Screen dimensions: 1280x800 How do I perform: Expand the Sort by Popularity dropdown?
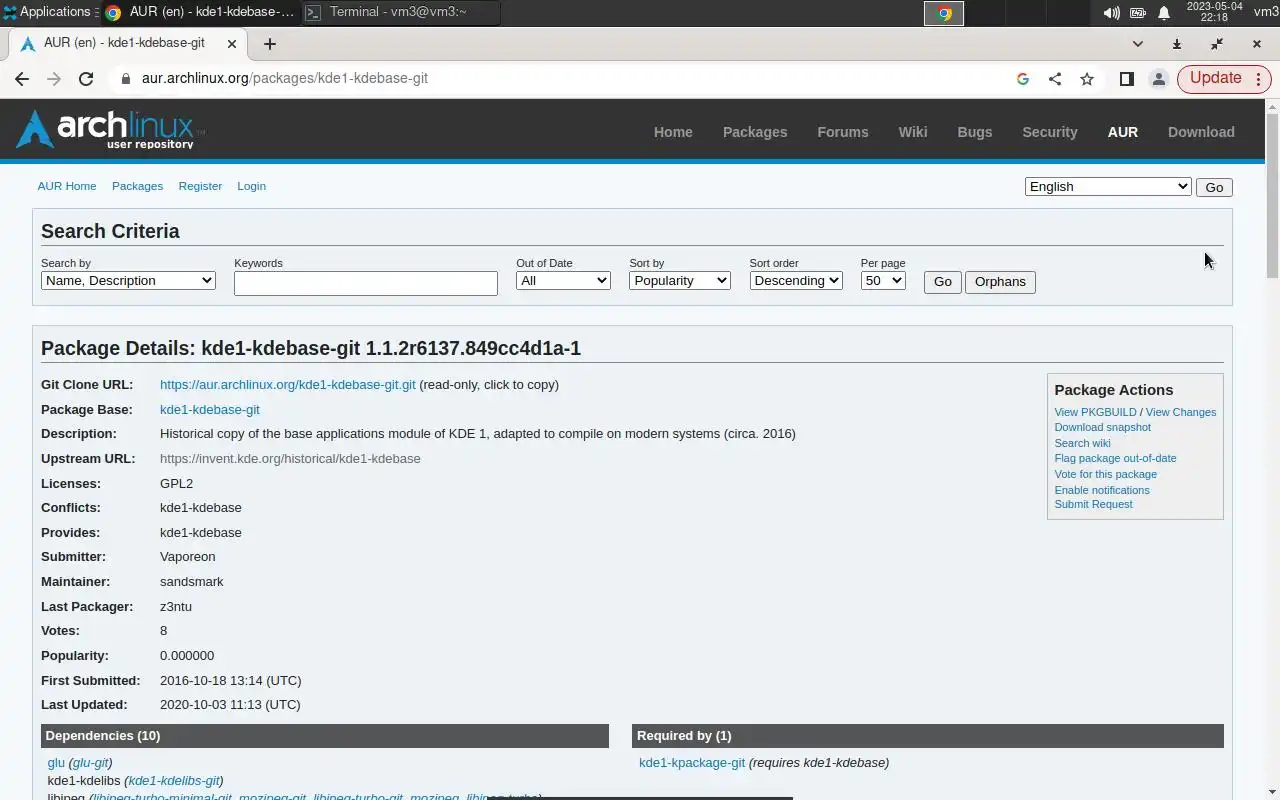tap(680, 281)
